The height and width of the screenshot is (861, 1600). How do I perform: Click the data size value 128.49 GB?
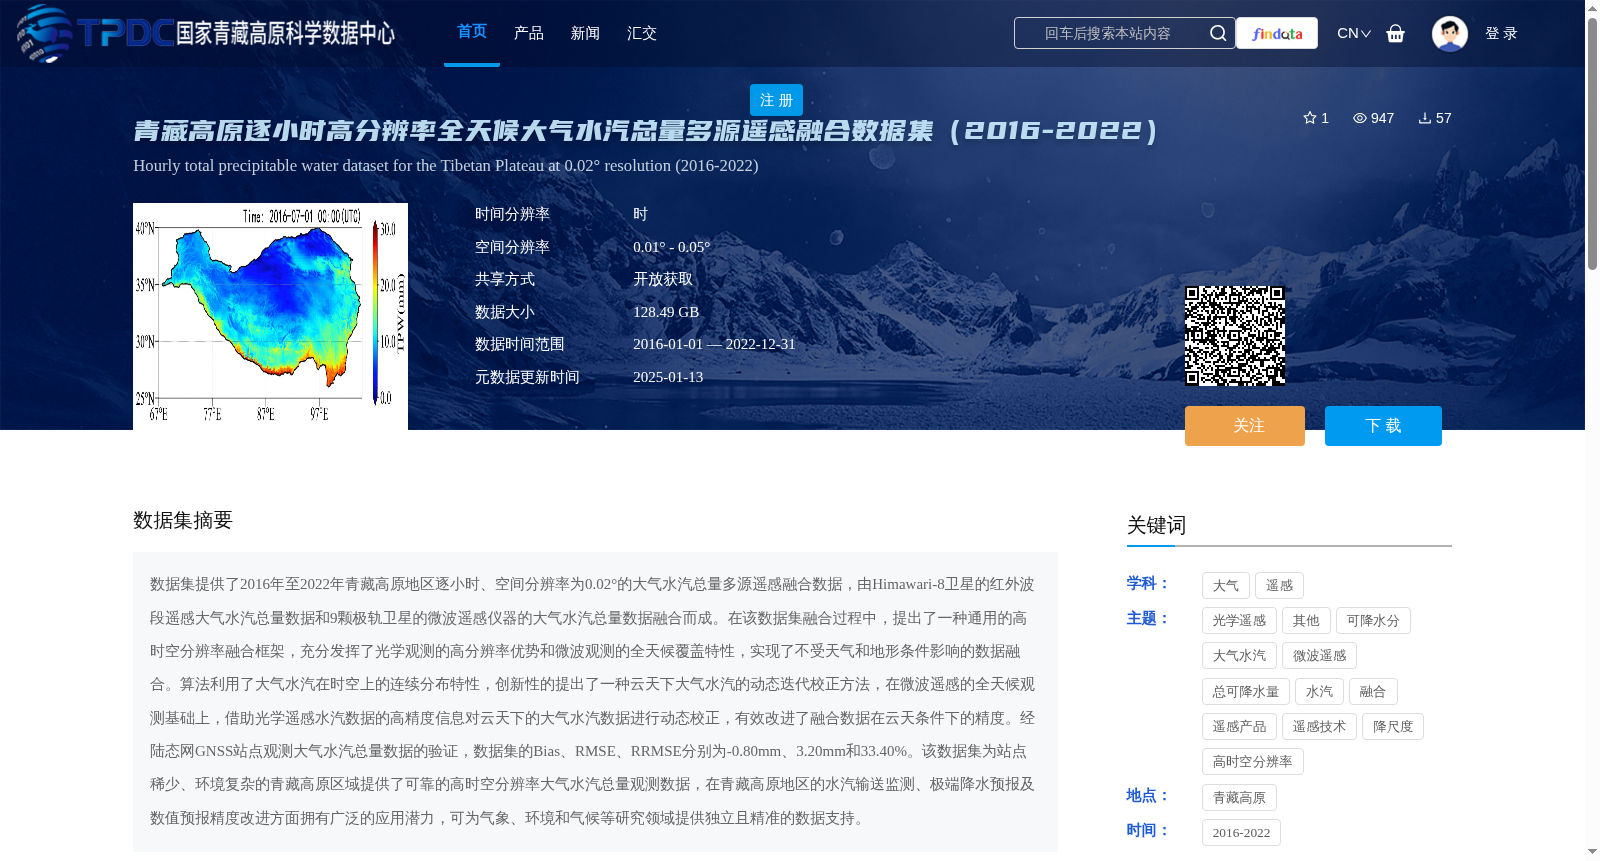[666, 312]
